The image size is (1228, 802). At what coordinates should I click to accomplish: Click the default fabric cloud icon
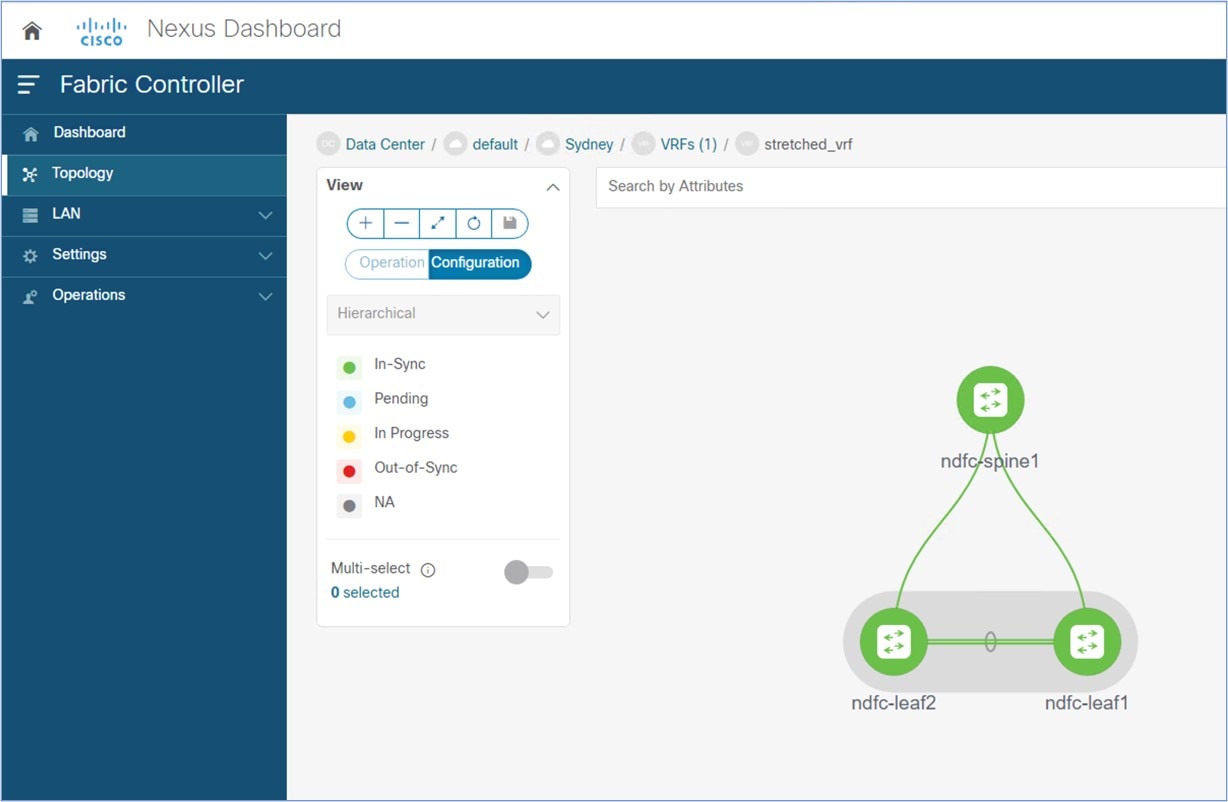click(x=455, y=144)
